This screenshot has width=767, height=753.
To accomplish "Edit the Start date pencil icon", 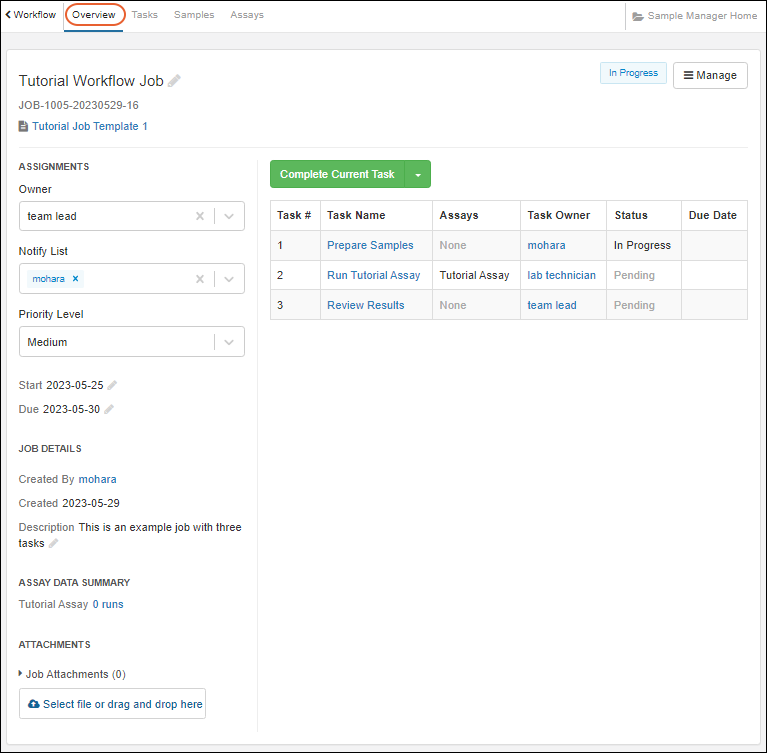I will coord(112,386).
